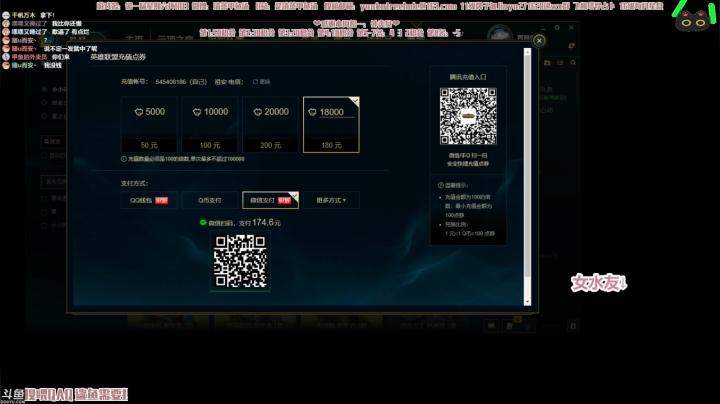Select the first radio option behind the dialog
Viewport: 720px width, 404px height.
click(45, 90)
